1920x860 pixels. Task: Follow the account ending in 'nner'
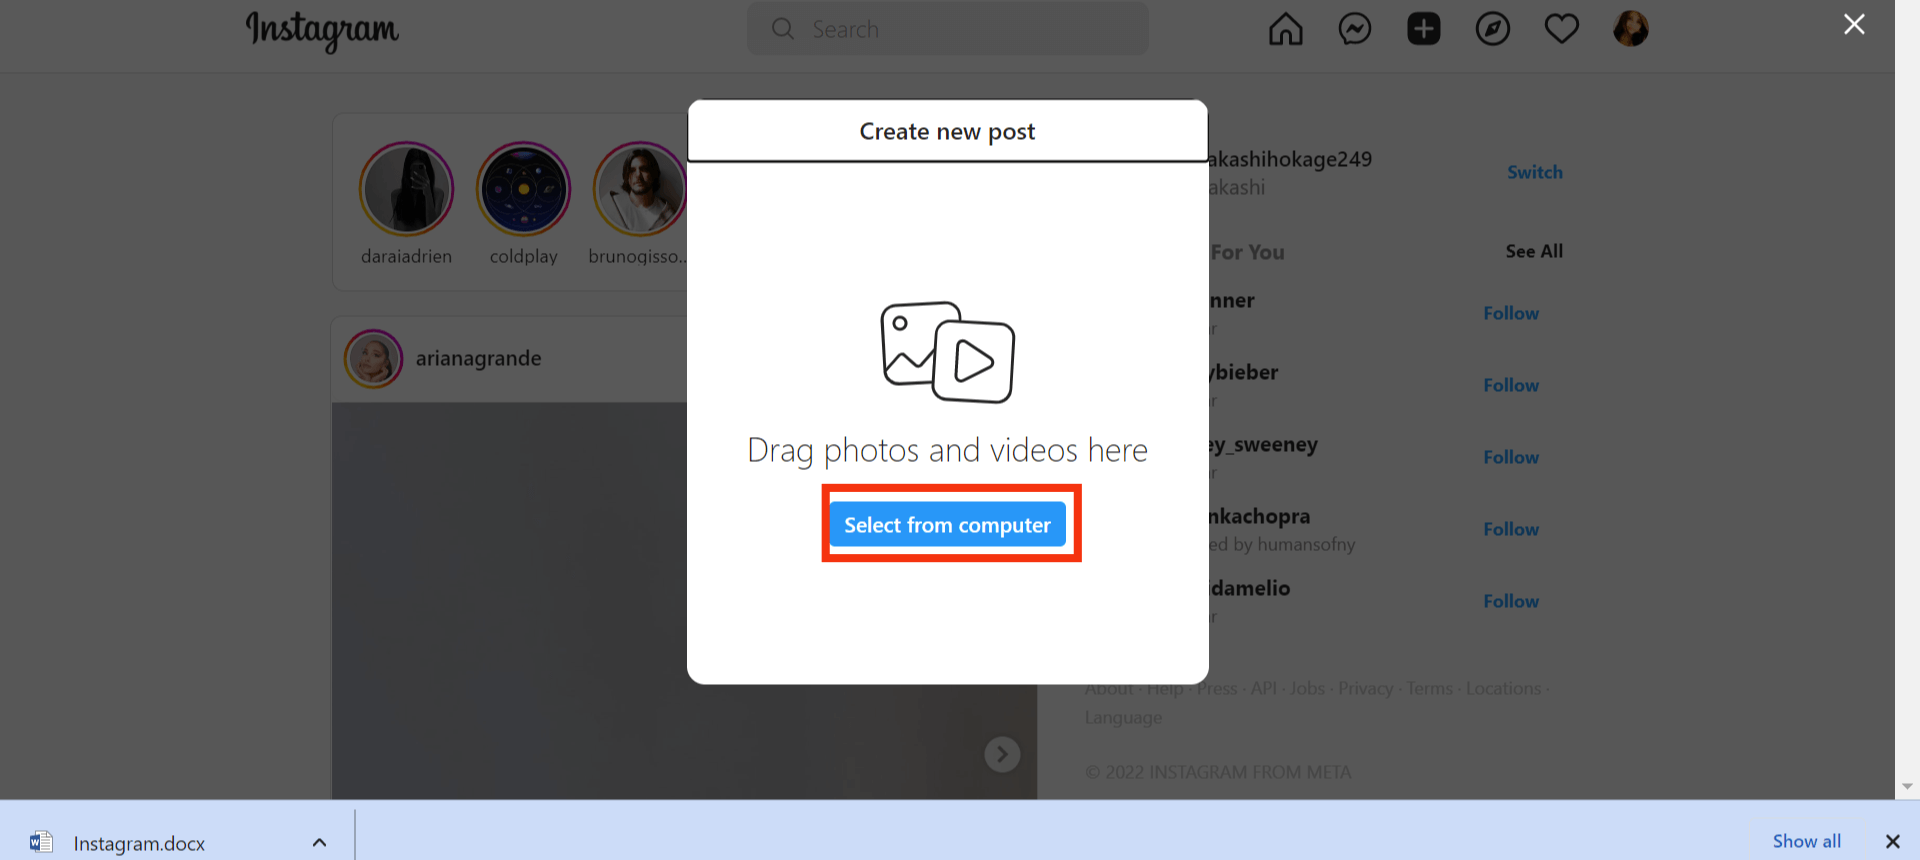click(1511, 313)
